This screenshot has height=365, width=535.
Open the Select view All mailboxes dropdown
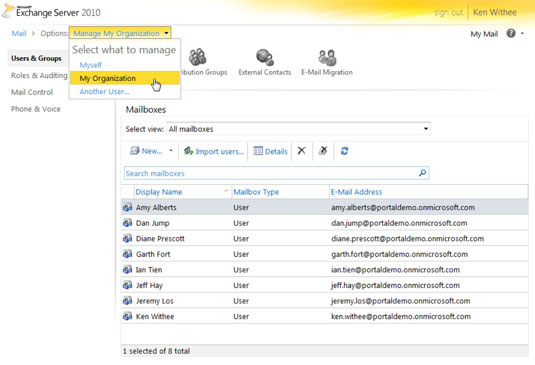coord(298,129)
